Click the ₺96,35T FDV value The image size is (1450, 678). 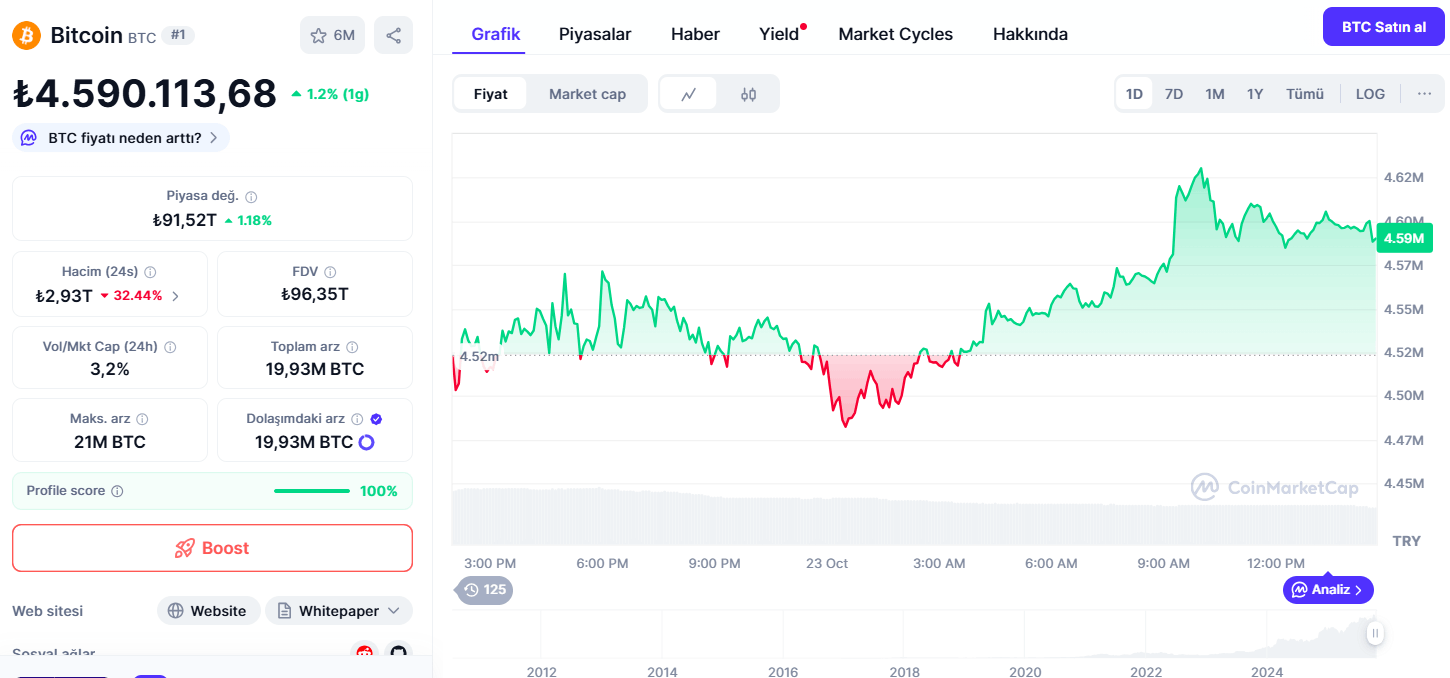[x=315, y=294]
